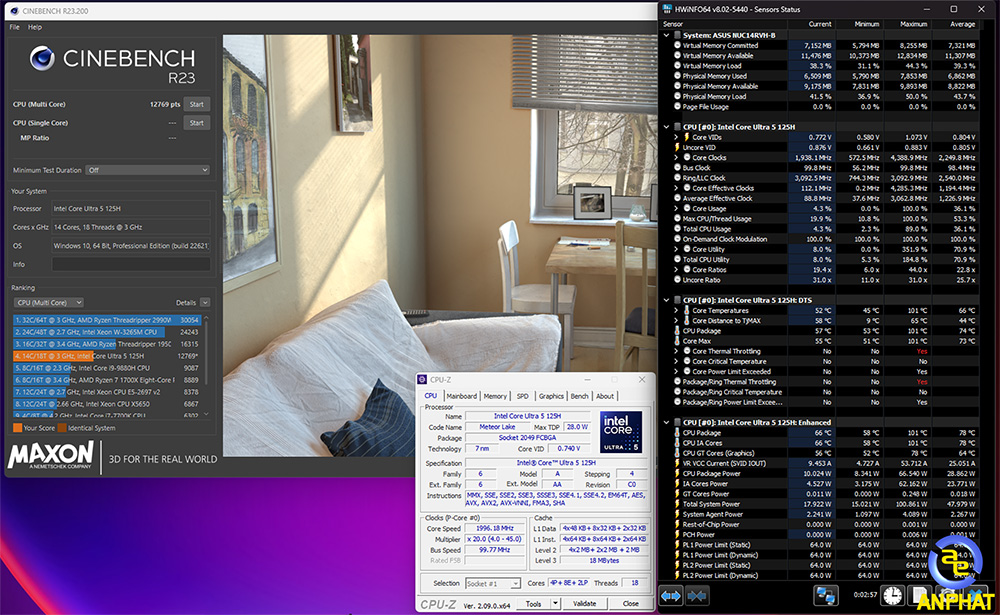1000x615 pixels.
Task: Click the Total CPU Usage sensor row
Action: click(x=820, y=229)
